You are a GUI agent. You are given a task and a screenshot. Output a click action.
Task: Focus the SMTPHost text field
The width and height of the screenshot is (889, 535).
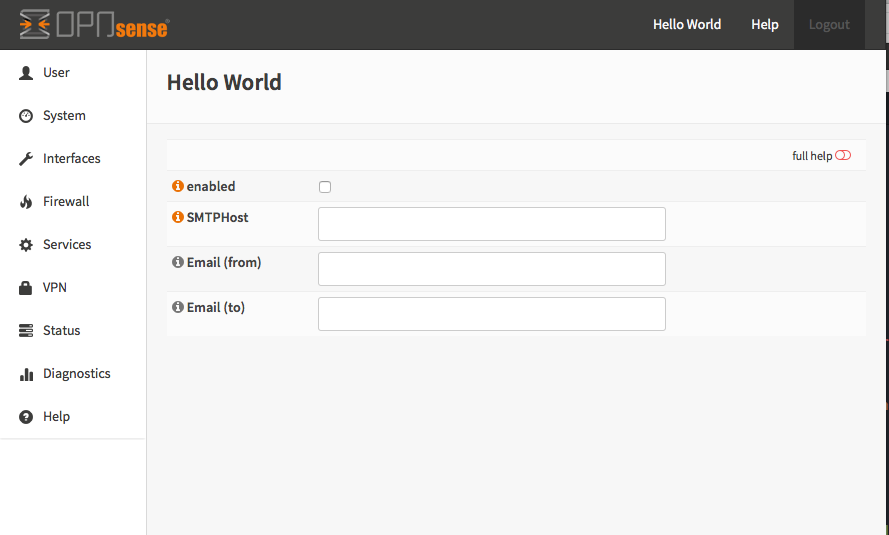point(492,224)
